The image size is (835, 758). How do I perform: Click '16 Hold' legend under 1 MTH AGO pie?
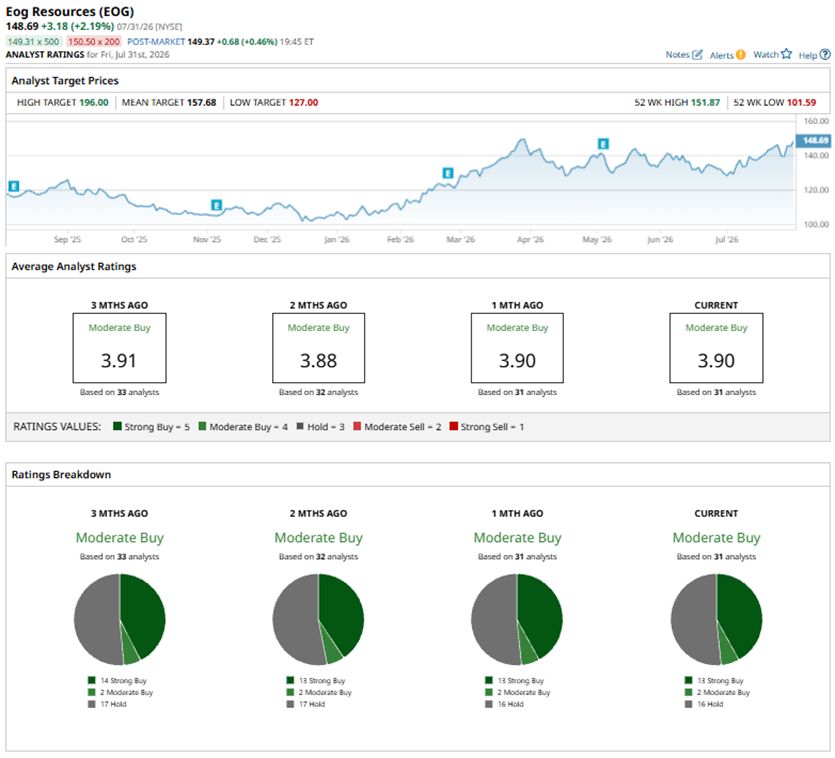[x=504, y=704]
